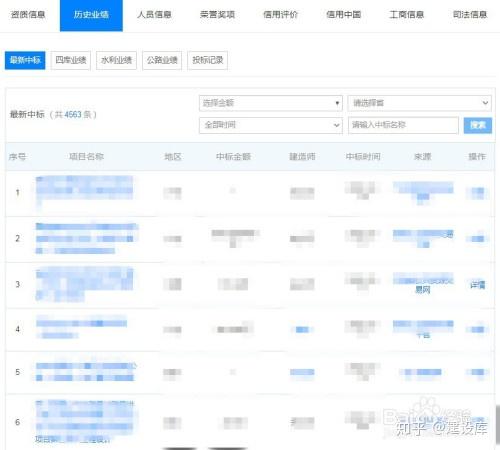Show the 四库业绩 records

coord(71,60)
